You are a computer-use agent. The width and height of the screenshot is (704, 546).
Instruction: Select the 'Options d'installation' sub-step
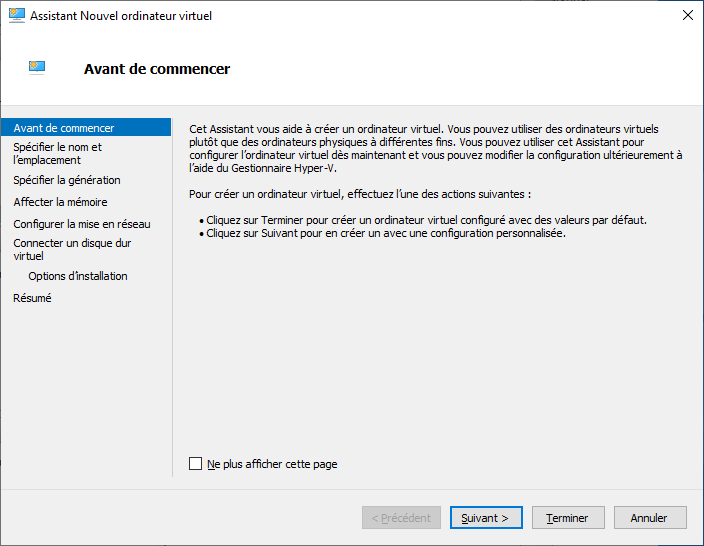tap(78, 276)
